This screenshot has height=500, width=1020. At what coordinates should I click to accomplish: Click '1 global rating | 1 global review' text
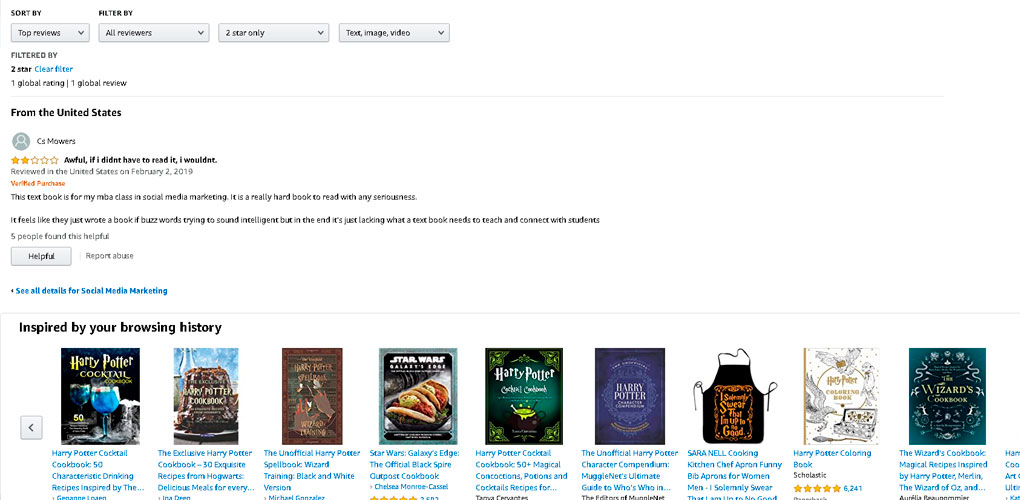(69, 83)
